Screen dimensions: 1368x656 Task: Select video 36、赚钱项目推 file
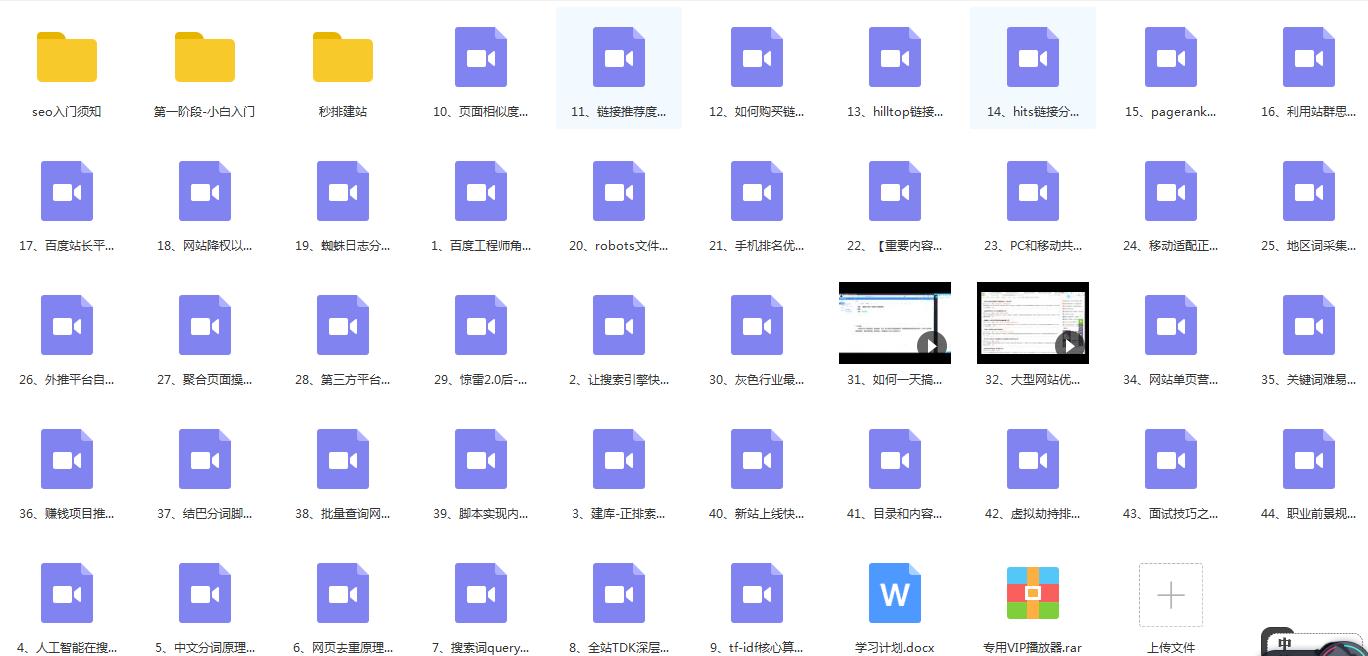pos(66,458)
